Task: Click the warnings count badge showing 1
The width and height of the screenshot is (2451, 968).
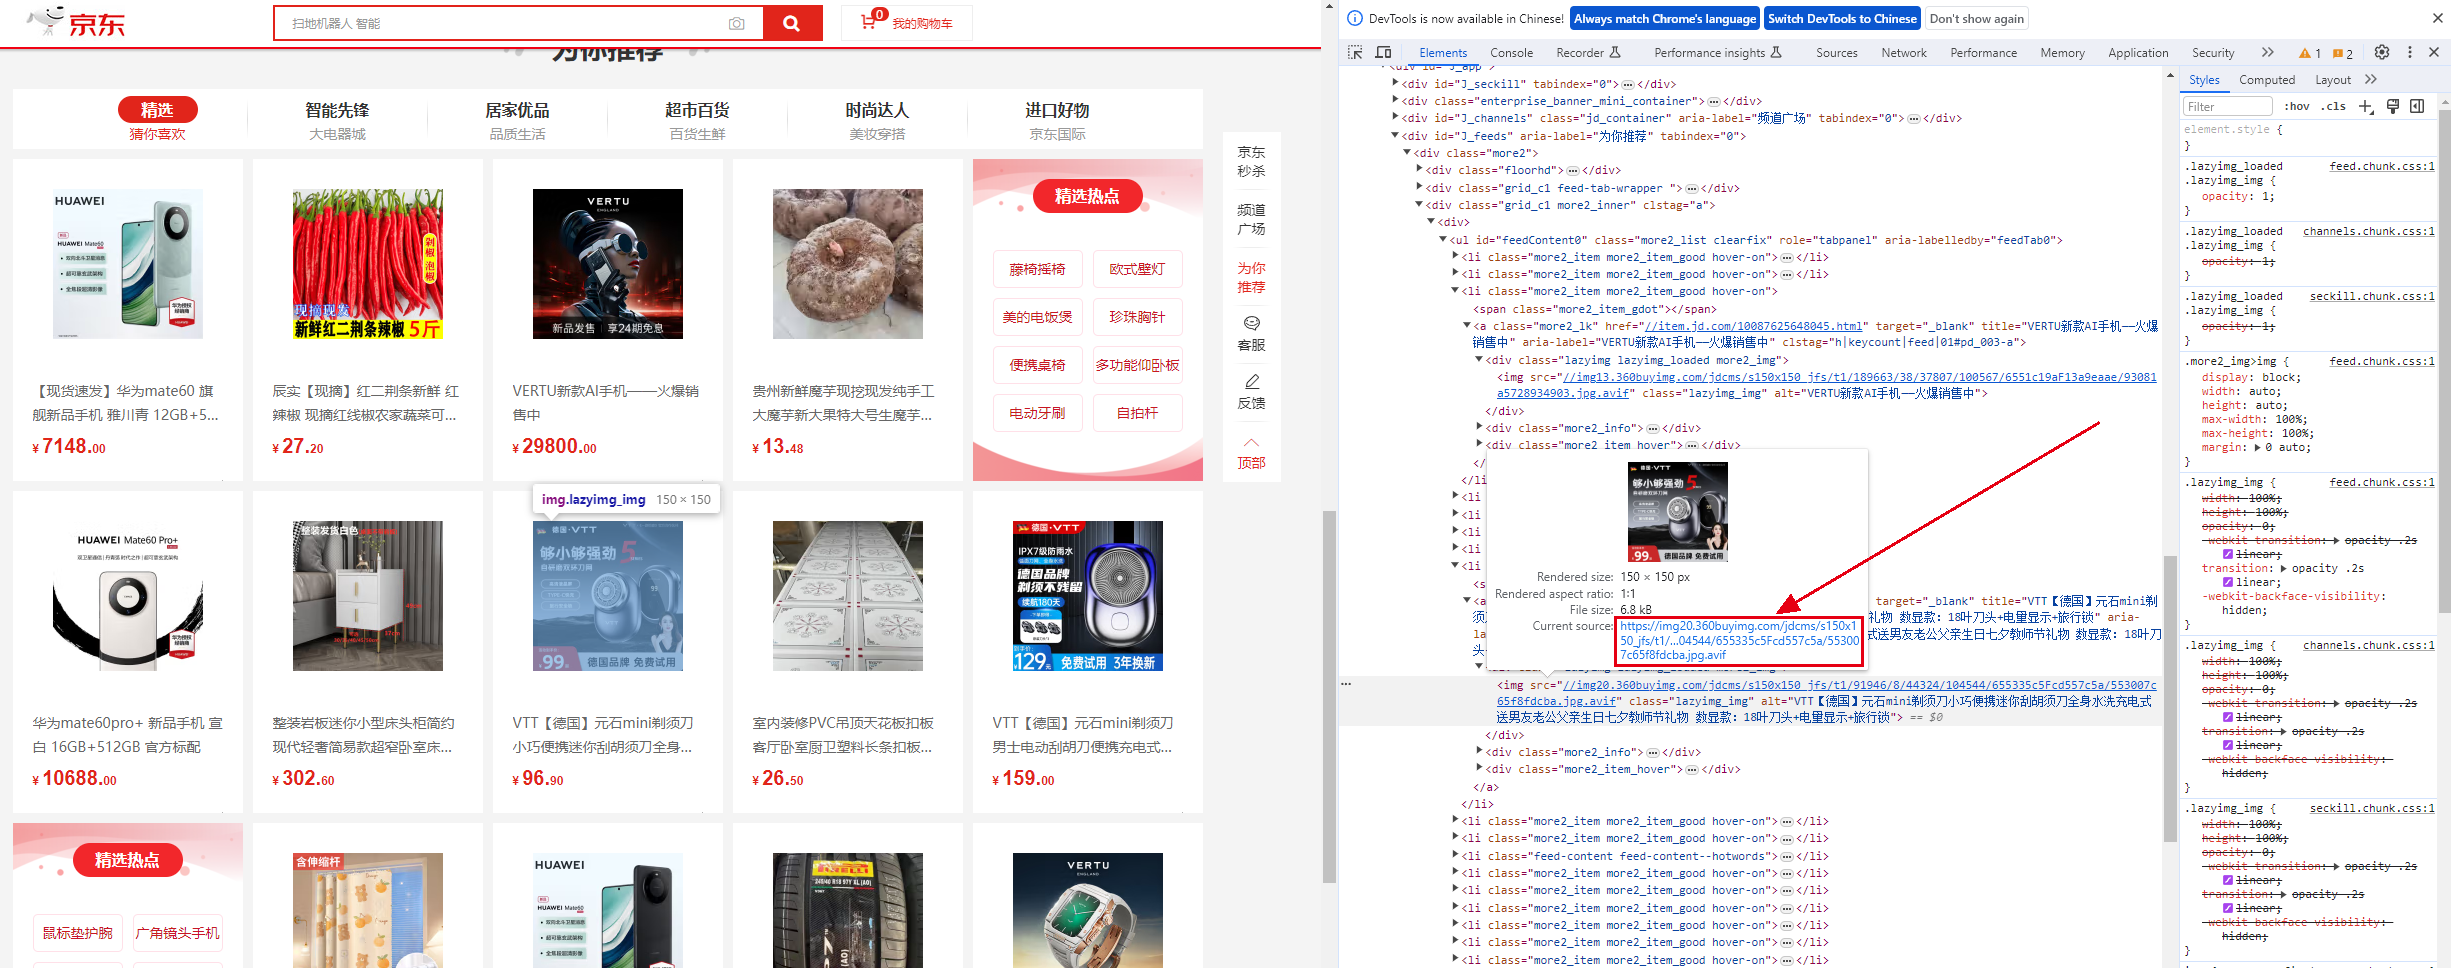Action: pos(2310,53)
